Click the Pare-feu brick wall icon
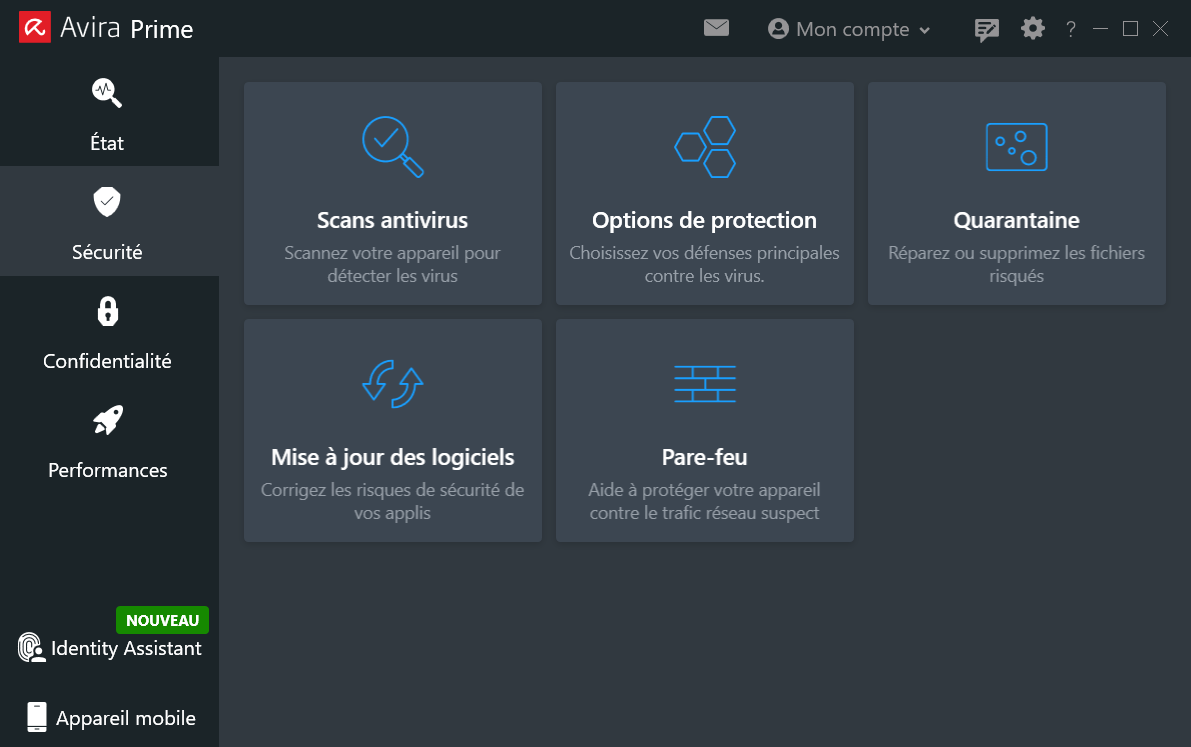 pyautogui.click(x=704, y=383)
